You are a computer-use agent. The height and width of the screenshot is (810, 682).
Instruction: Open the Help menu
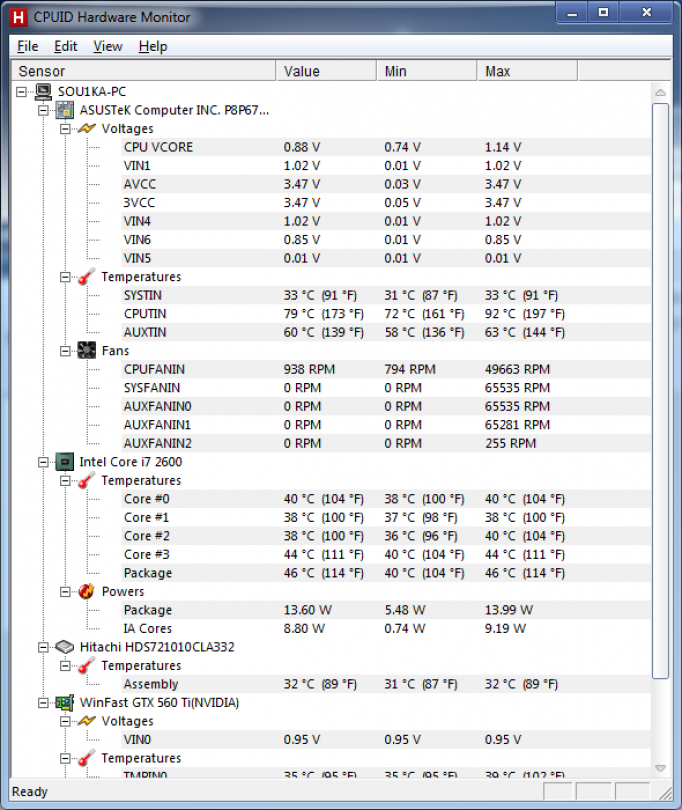(153, 46)
